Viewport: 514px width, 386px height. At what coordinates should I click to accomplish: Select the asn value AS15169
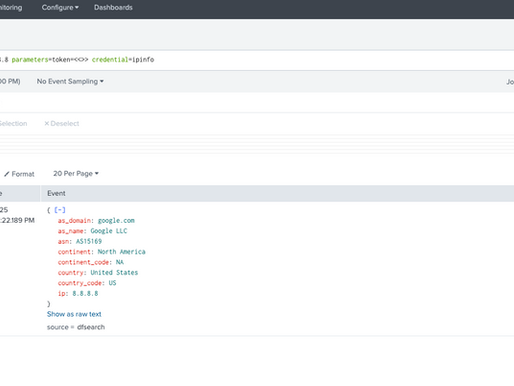89,241
